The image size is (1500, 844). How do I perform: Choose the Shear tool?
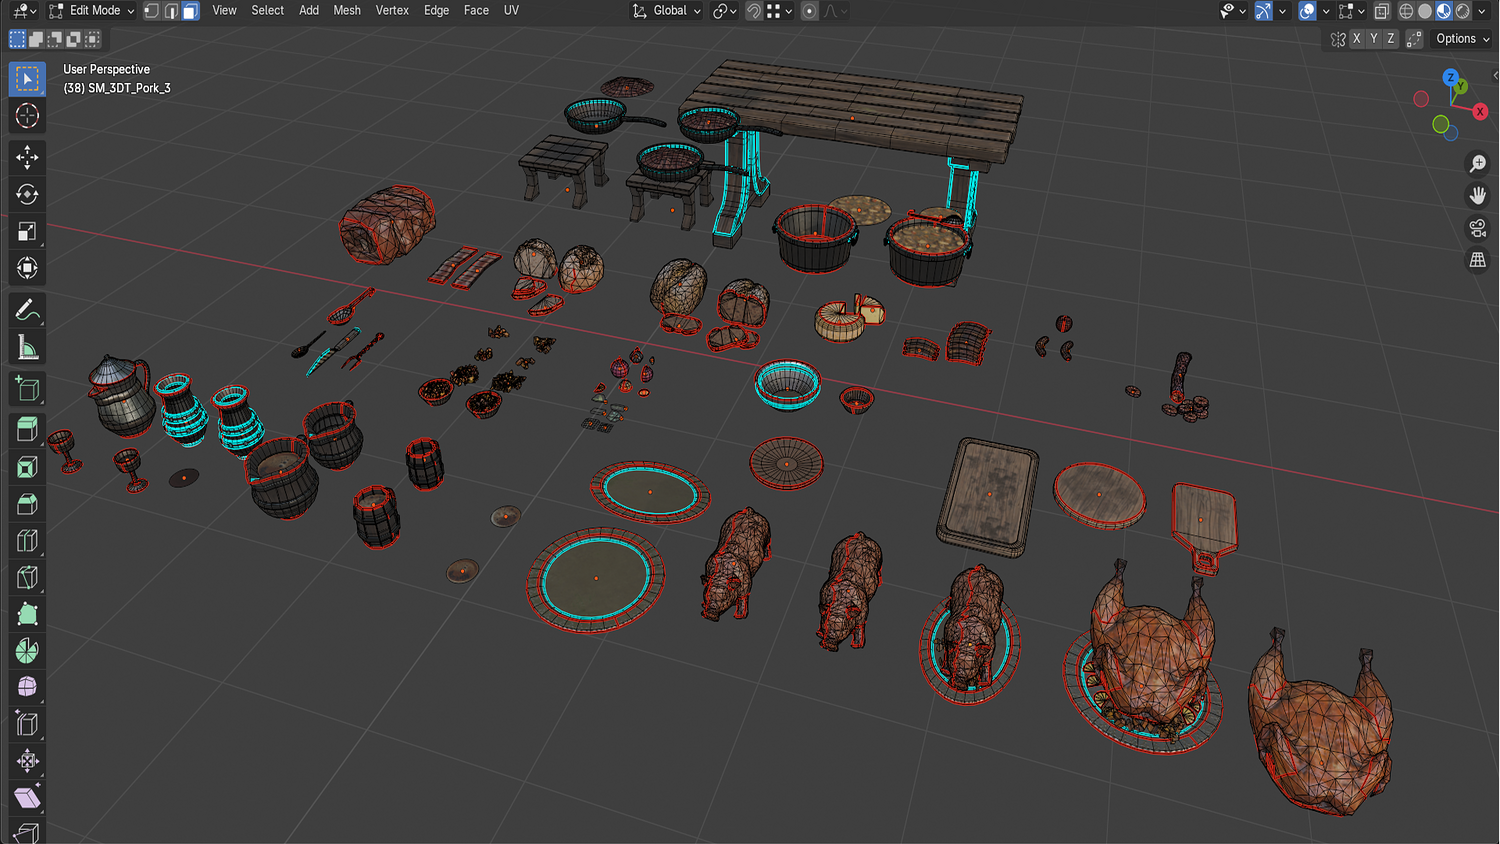click(27, 798)
